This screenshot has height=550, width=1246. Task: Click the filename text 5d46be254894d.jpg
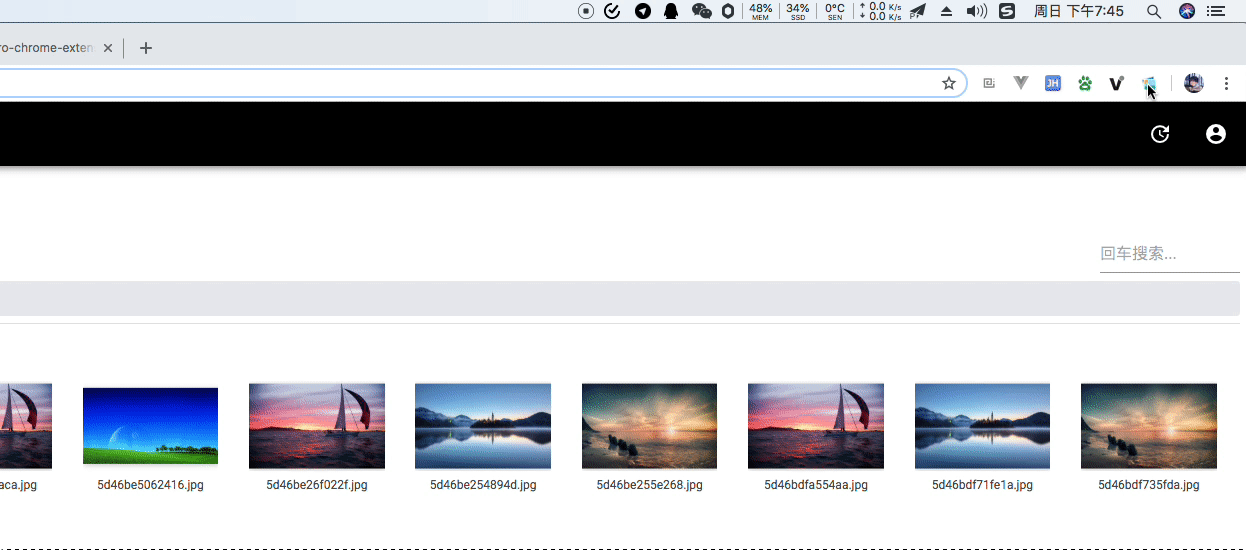click(483, 485)
